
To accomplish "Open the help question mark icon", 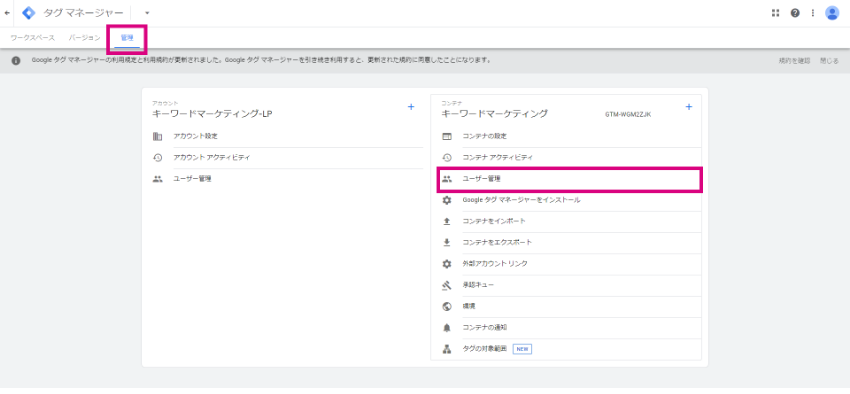I will coord(795,13).
